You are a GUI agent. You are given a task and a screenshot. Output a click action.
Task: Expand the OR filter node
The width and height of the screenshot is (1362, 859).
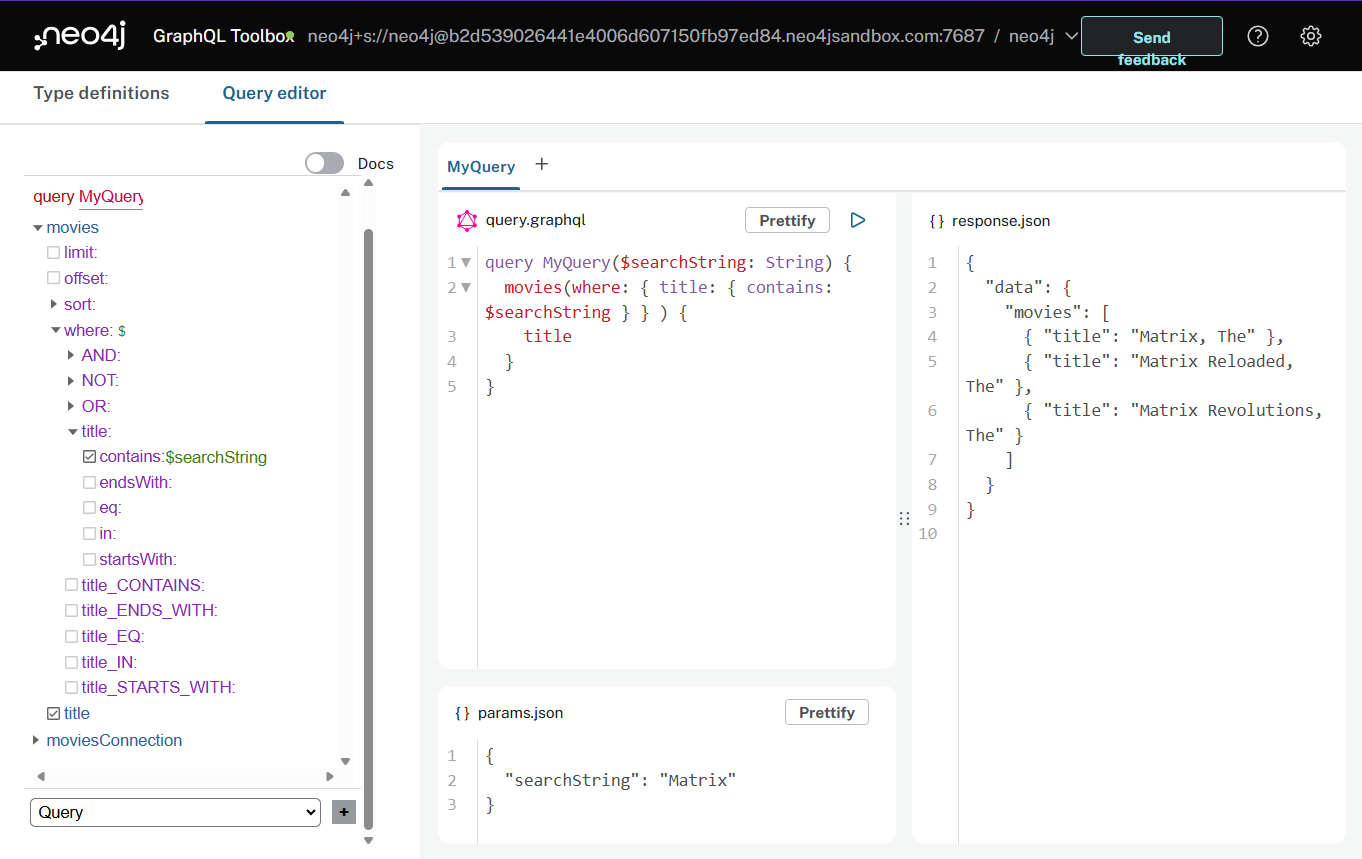pyautogui.click(x=71, y=406)
